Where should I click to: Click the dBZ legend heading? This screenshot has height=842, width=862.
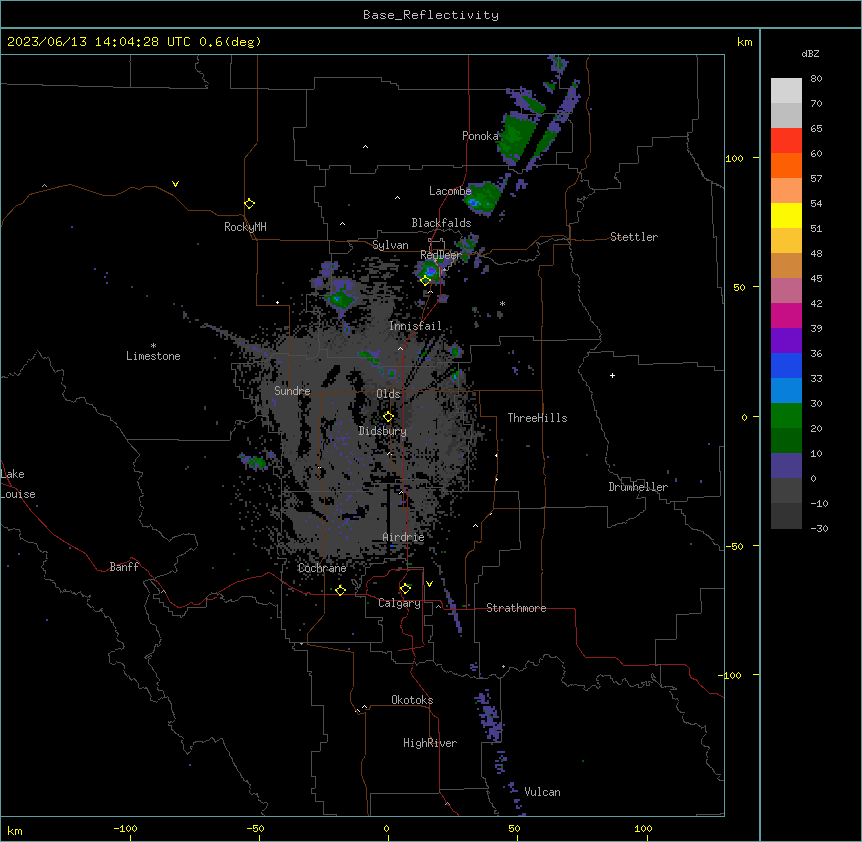(x=810, y=54)
